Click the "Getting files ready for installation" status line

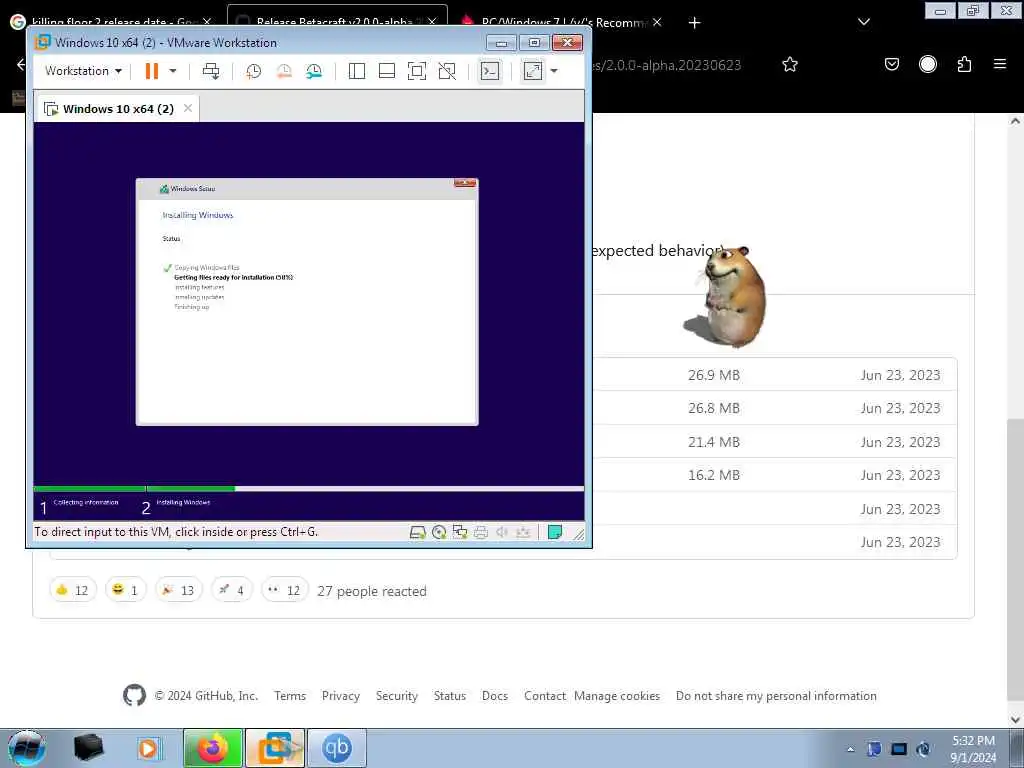234,278
